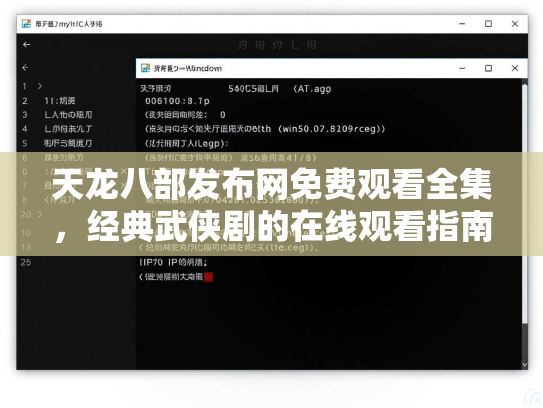Image resolution: width=543 pixels, height=408 pixels.
Task: Select the text "(win50.07.8209rceg))"
Action: [x=331, y=129]
